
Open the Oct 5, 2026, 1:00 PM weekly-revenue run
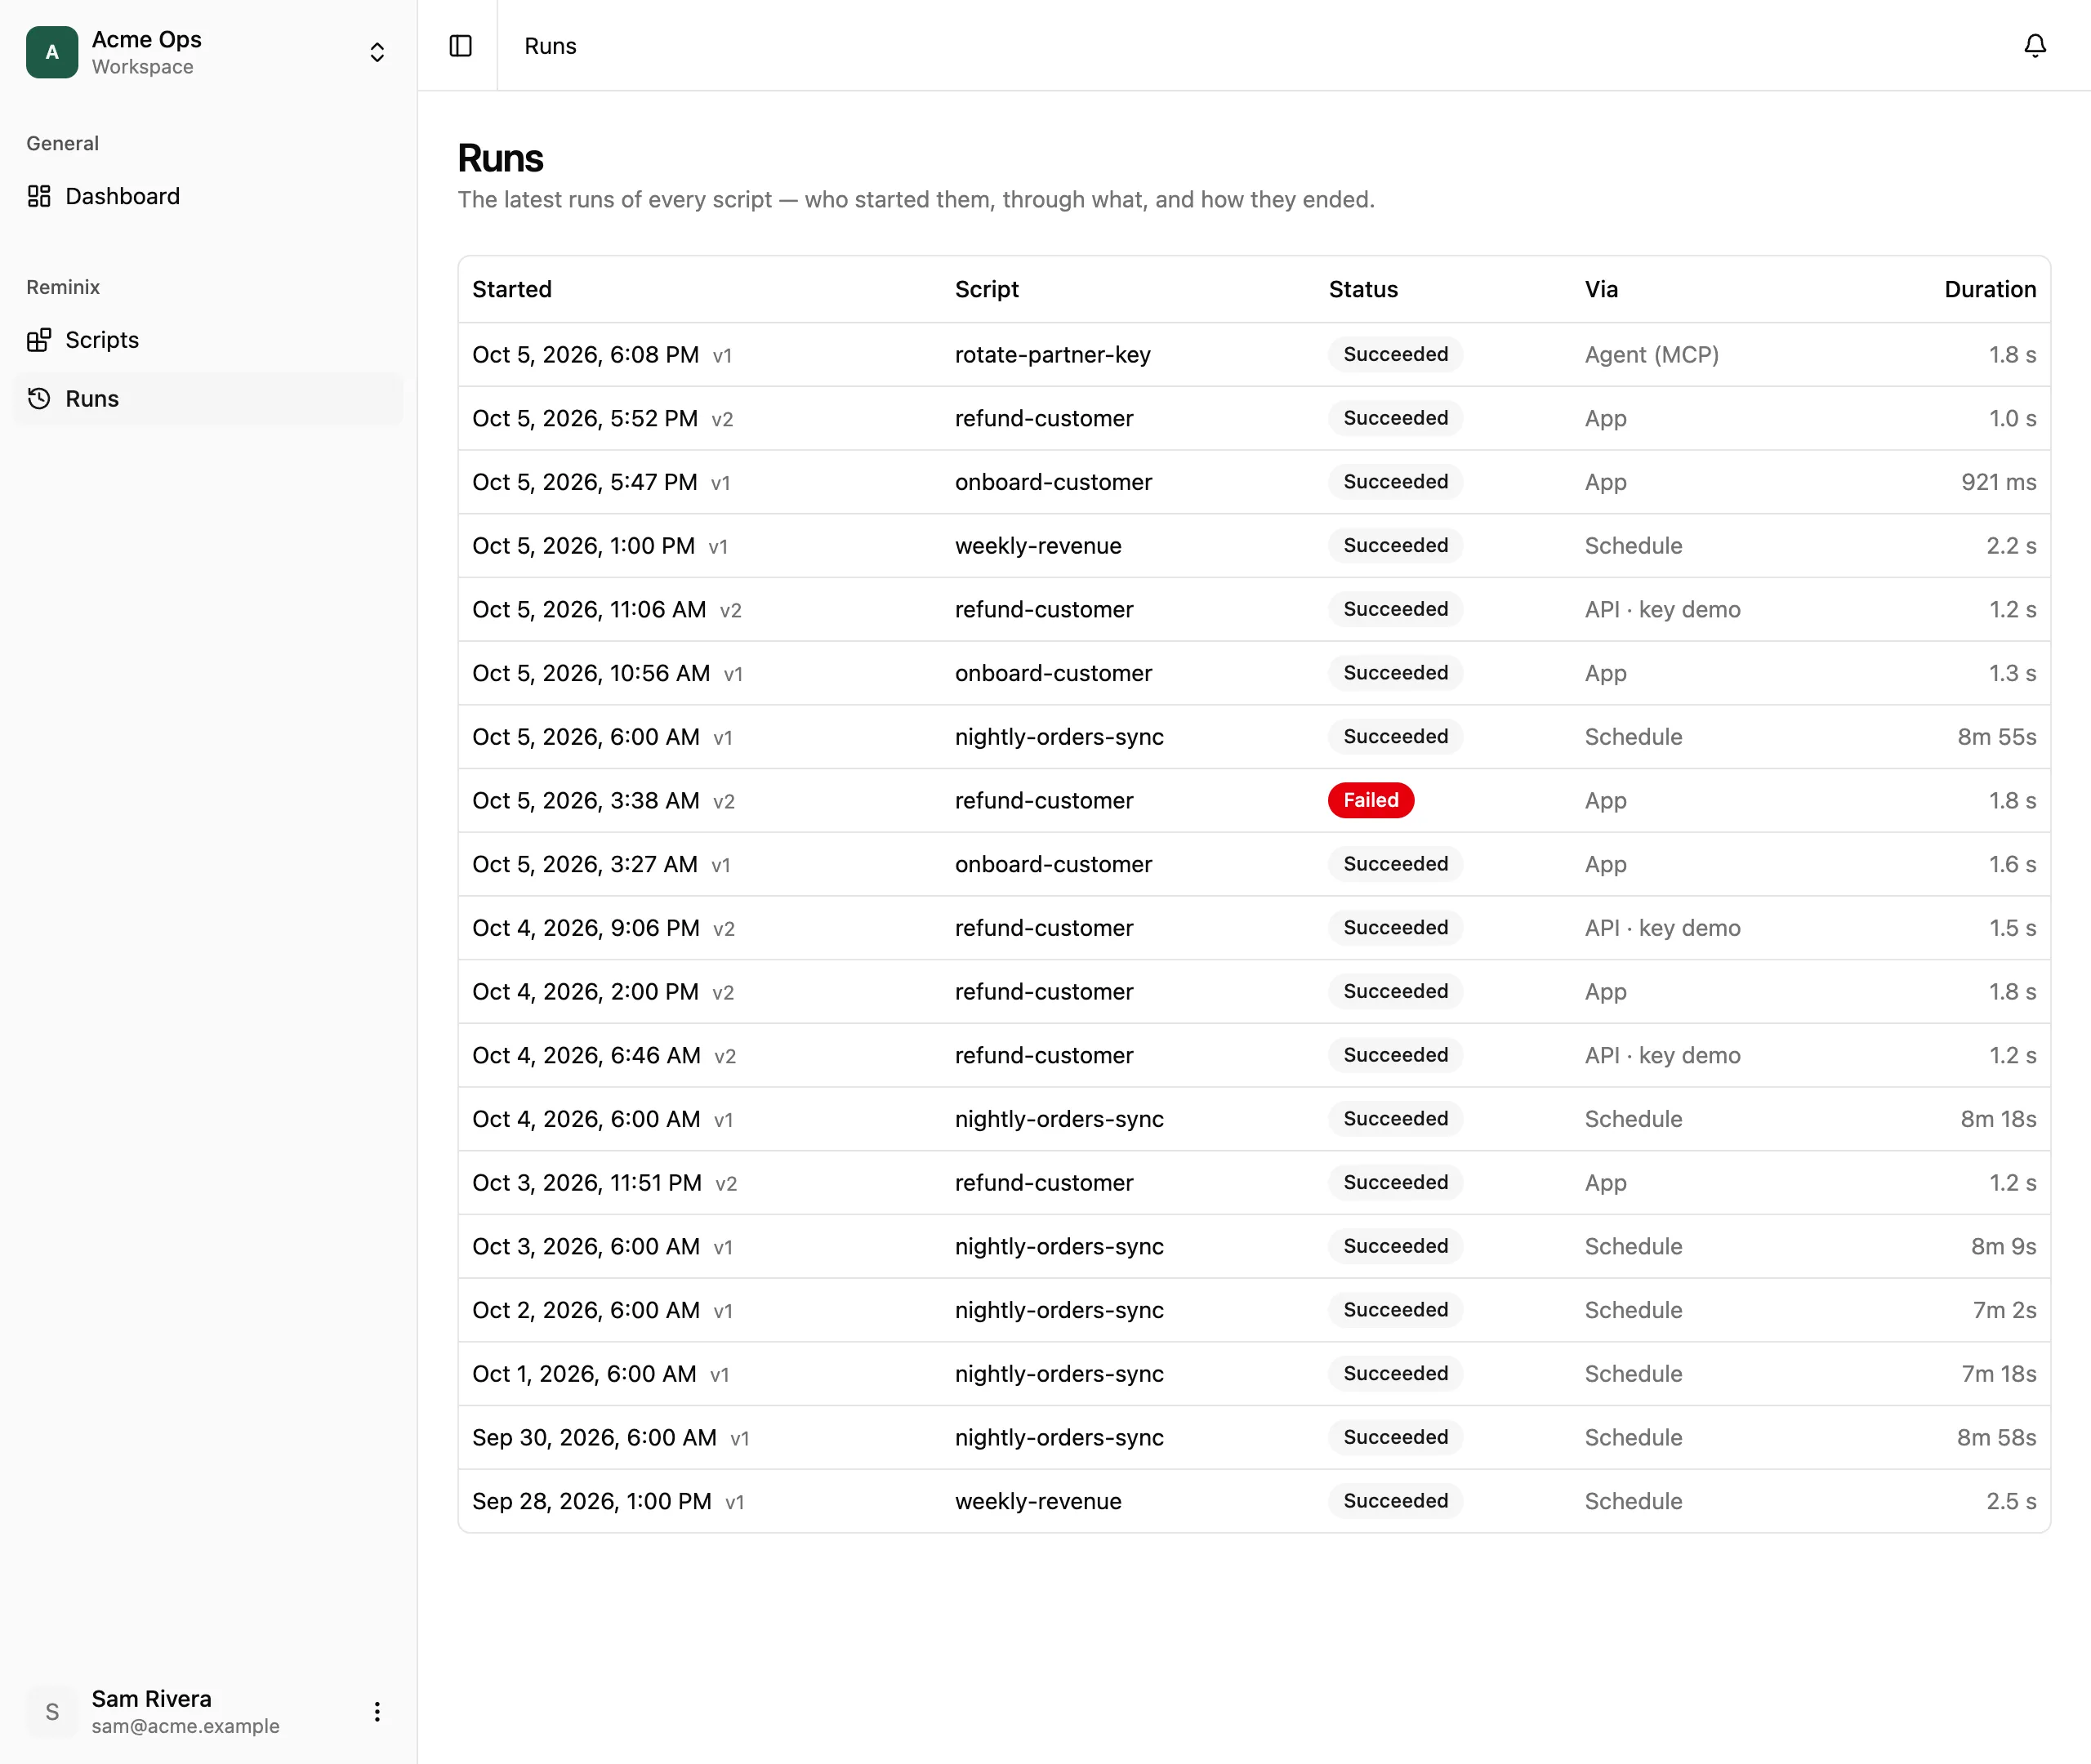[1254, 545]
